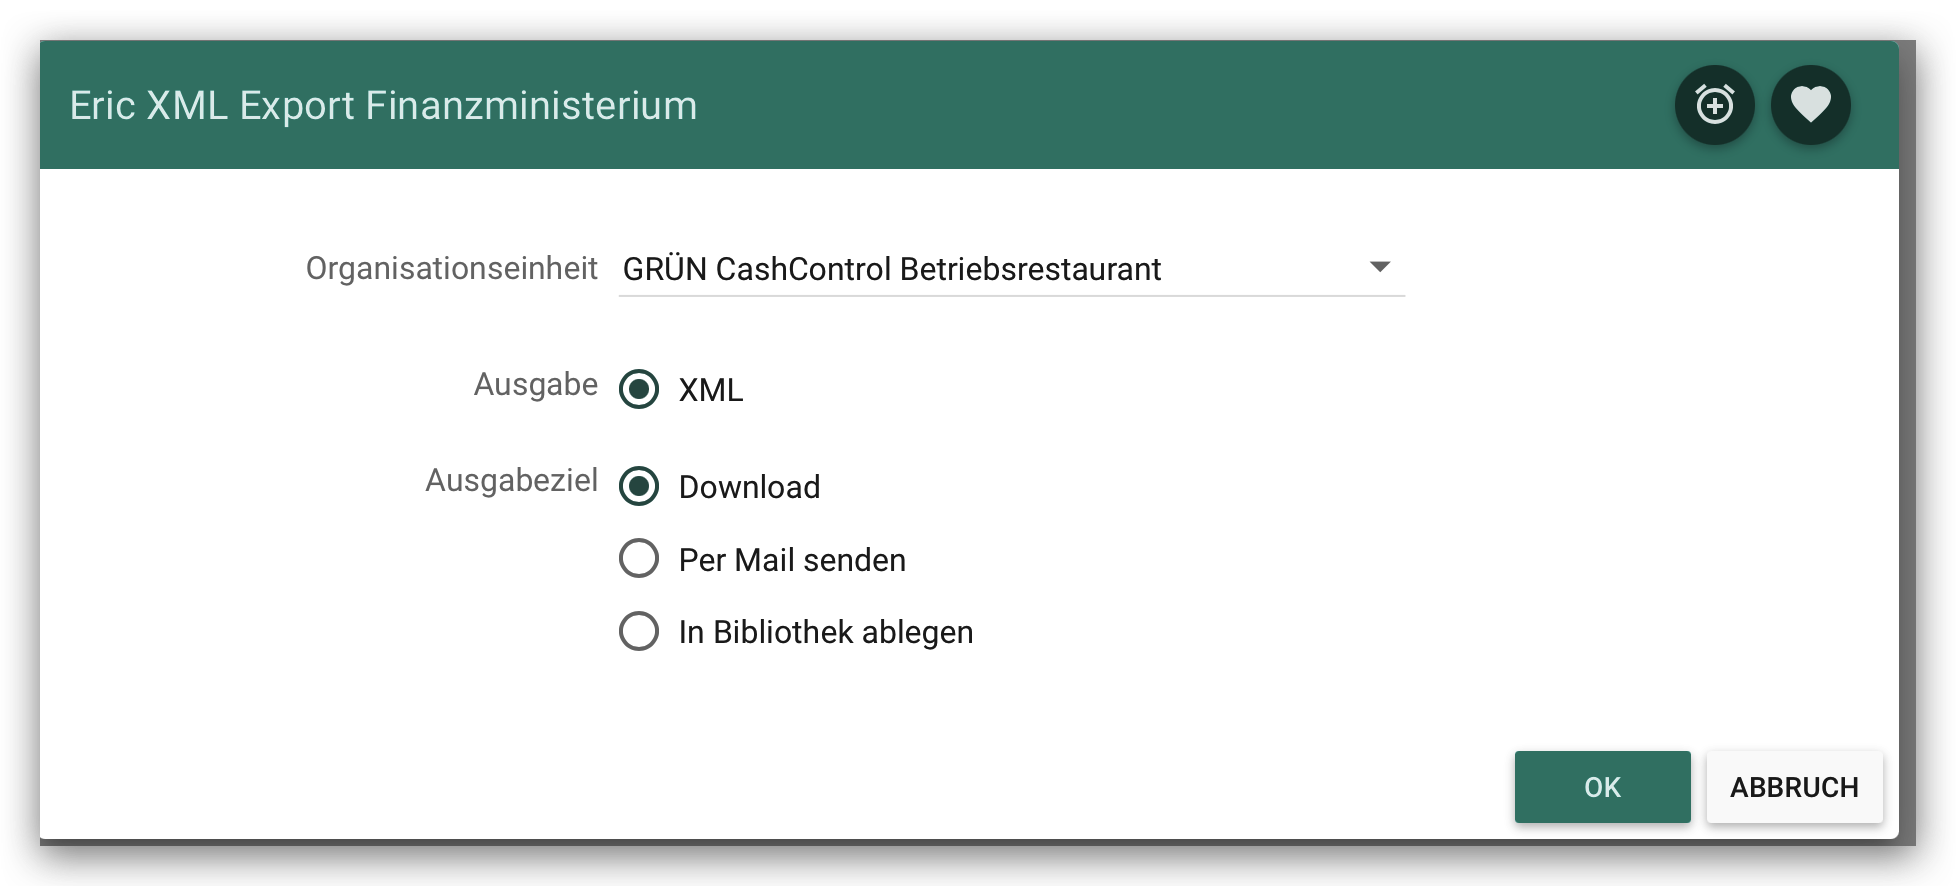Click the Ausgabeziel field label
Viewport: 1956px width, 886px height.
coord(511,480)
